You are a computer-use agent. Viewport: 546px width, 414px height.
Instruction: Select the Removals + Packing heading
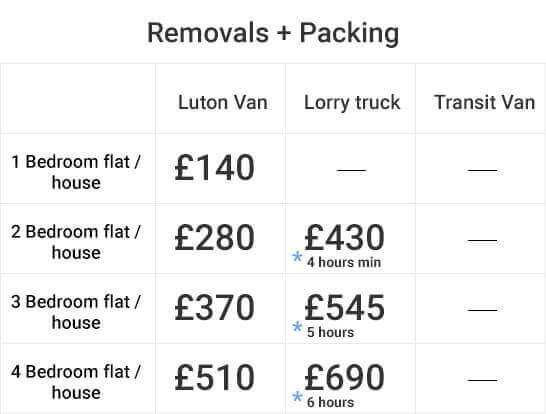pos(273,33)
